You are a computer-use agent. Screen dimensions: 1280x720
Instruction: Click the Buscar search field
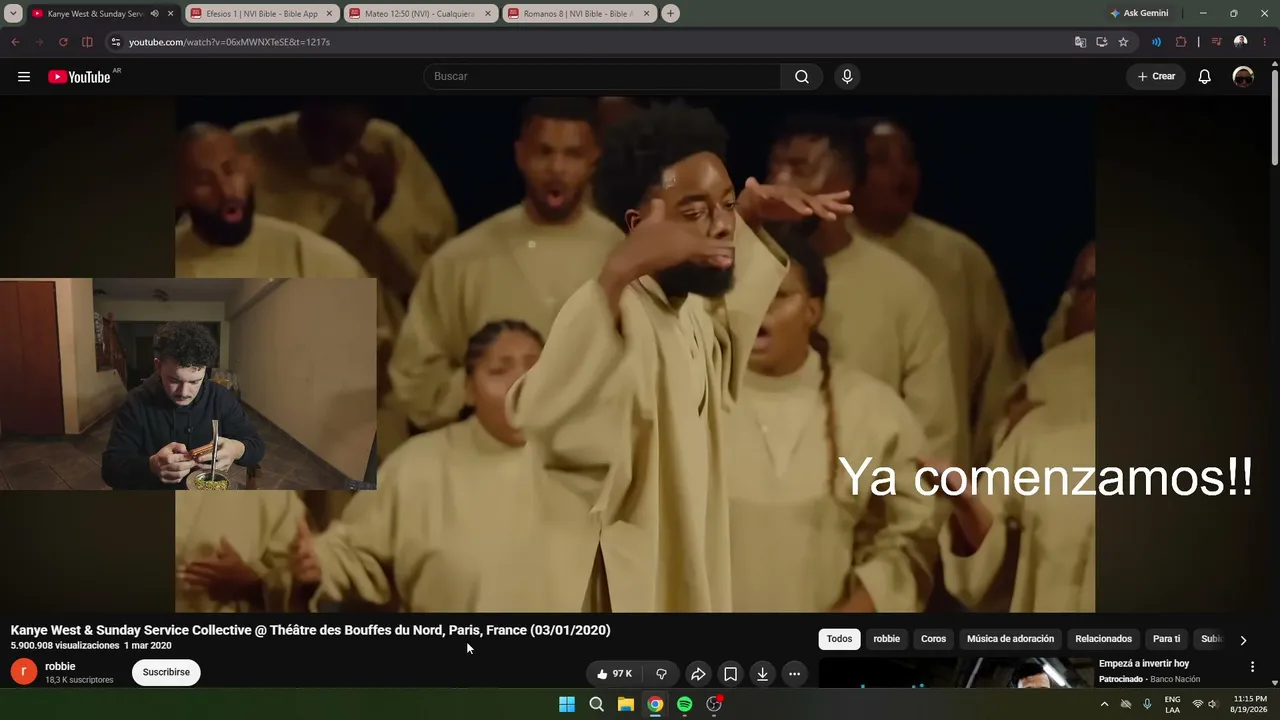[x=603, y=77]
